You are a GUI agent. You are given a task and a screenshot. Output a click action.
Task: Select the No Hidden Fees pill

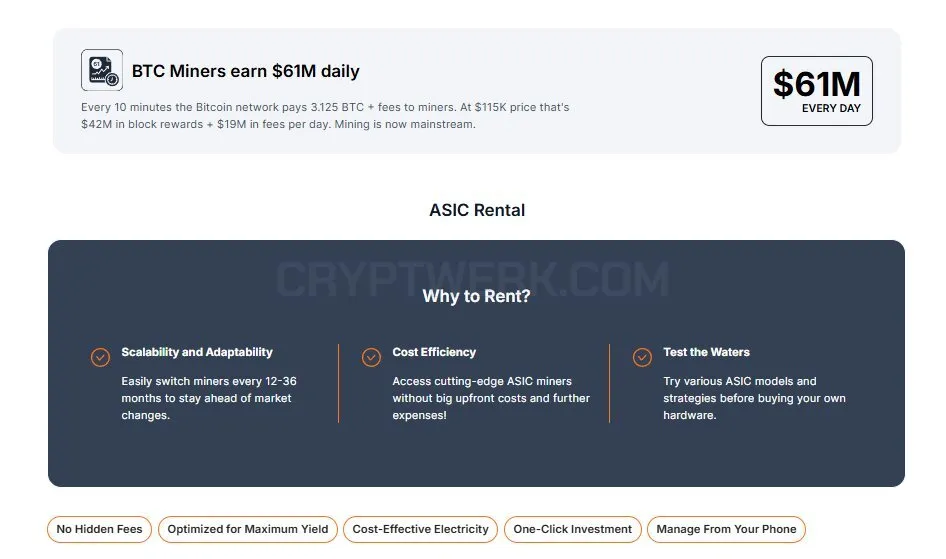(x=100, y=529)
